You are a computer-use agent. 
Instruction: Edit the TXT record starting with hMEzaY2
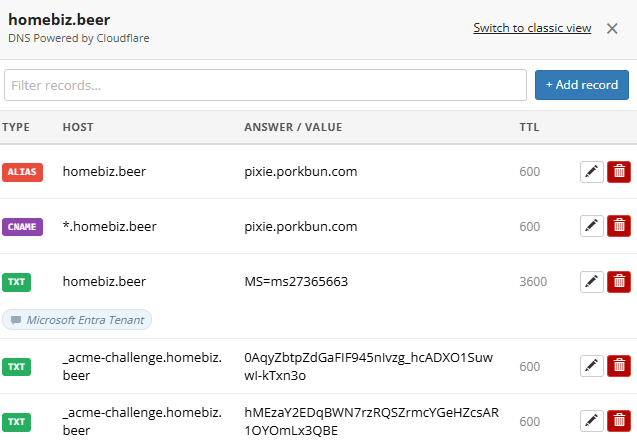(x=592, y=421)
